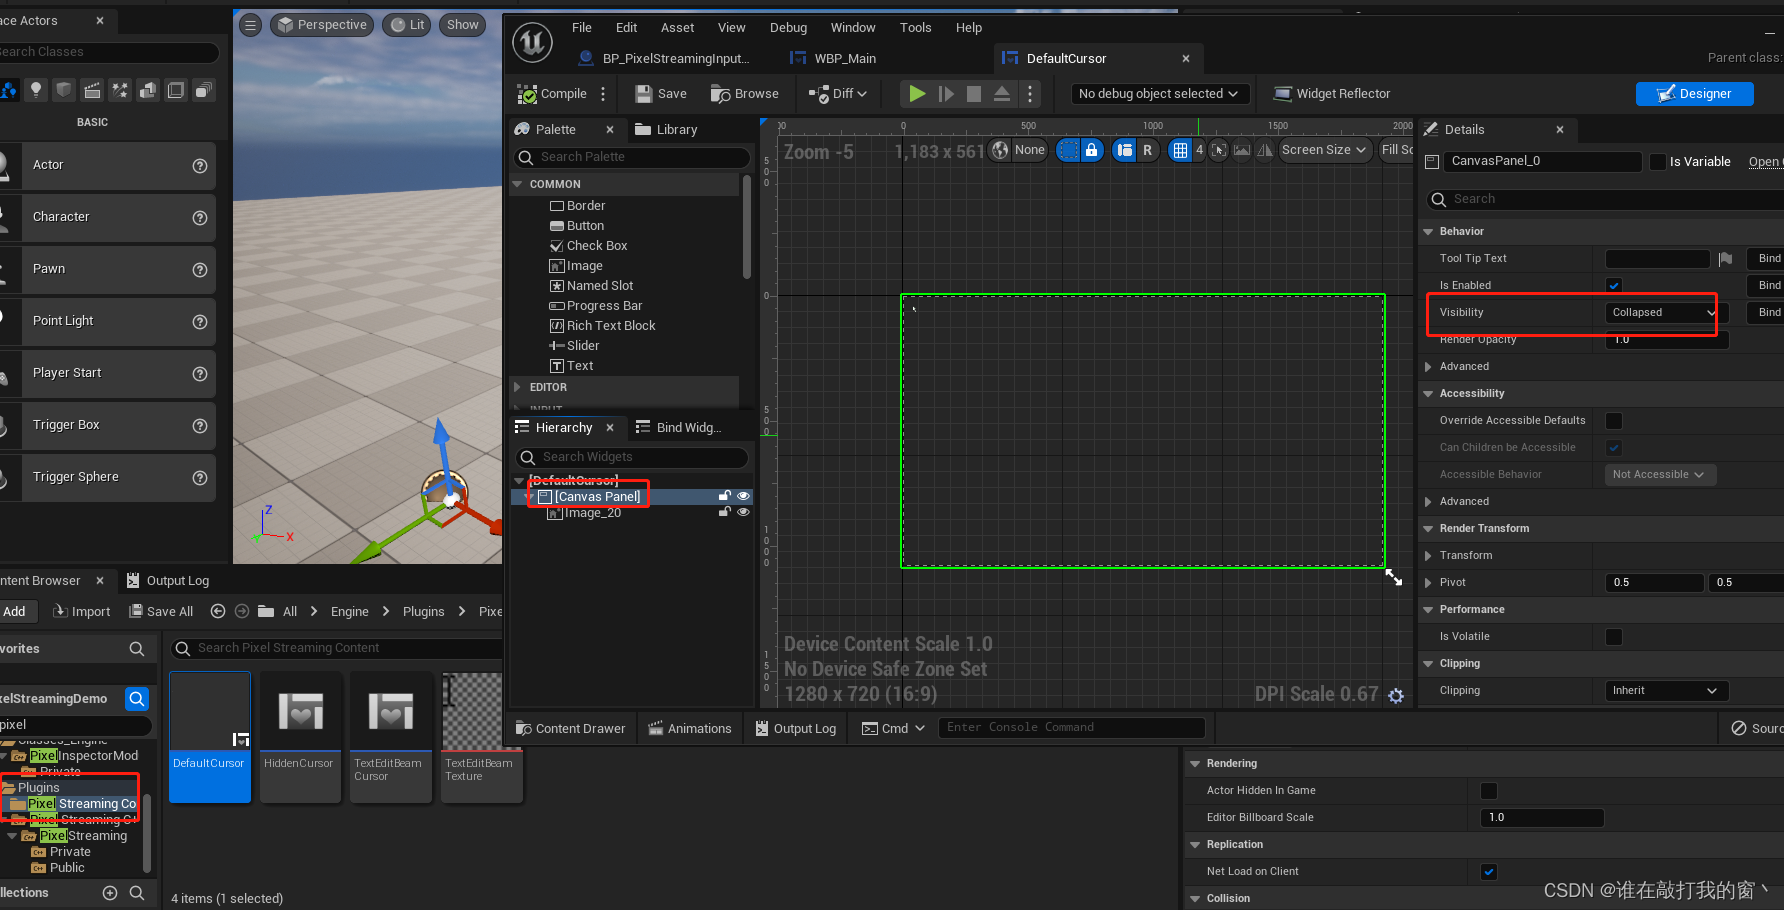Click the Compile blueprint icon
This screenshot has height=910, width=1784.
click(x=528, y=94)
